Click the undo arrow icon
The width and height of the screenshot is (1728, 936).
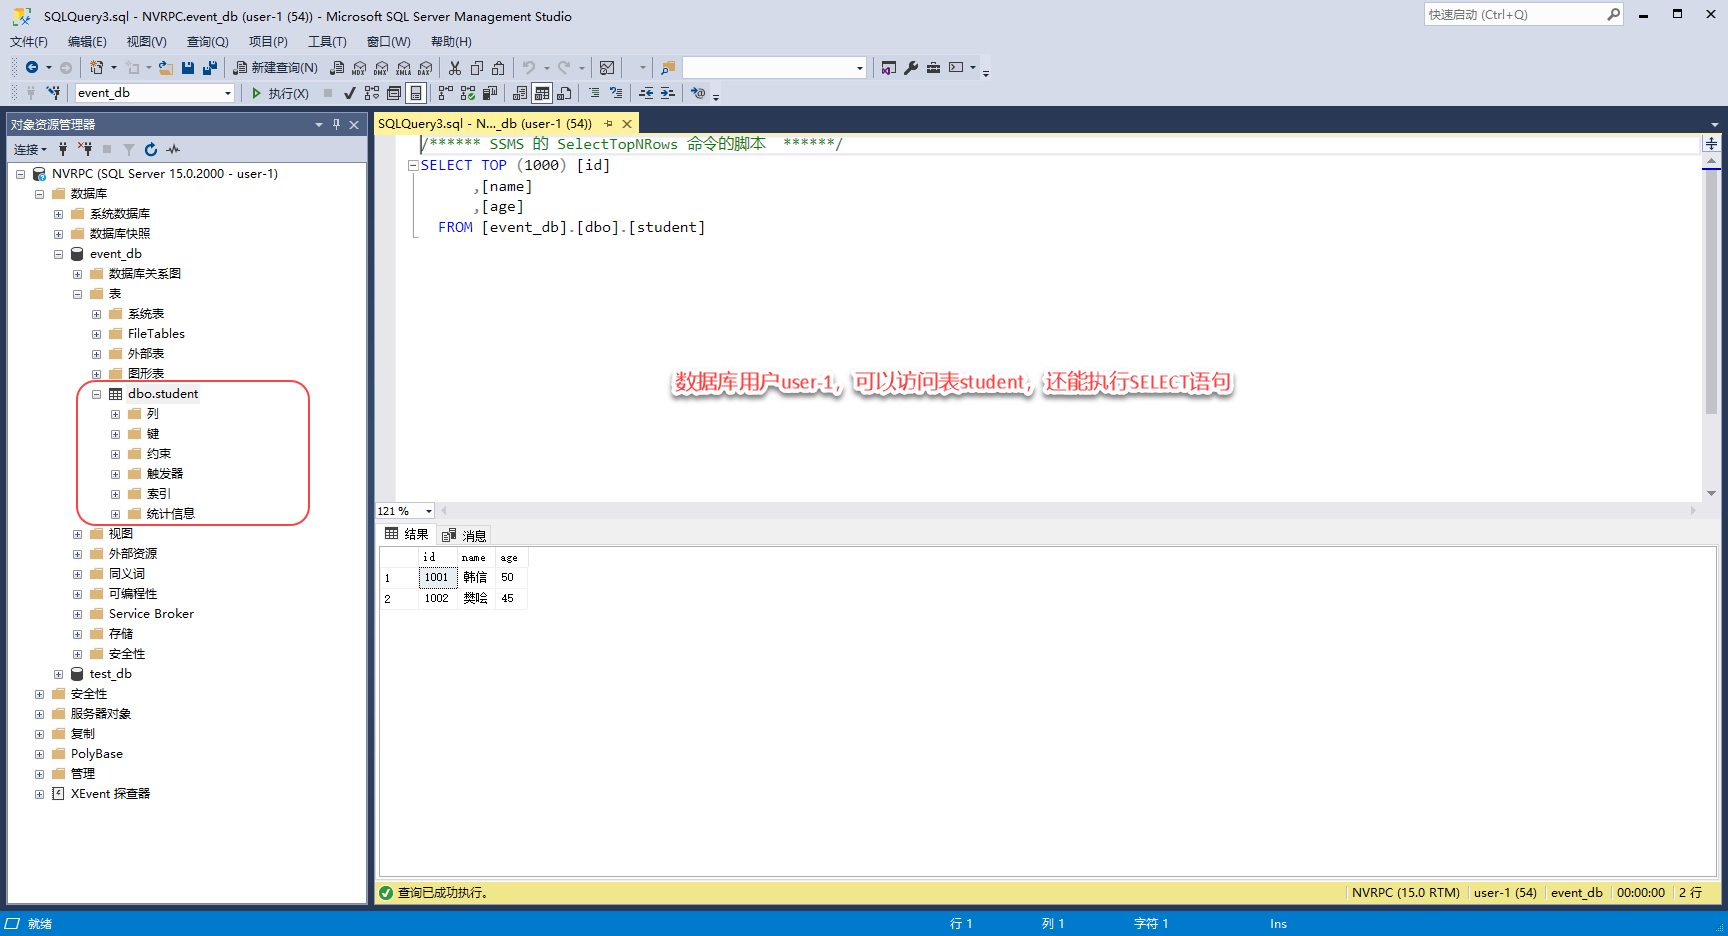point(529,67)
